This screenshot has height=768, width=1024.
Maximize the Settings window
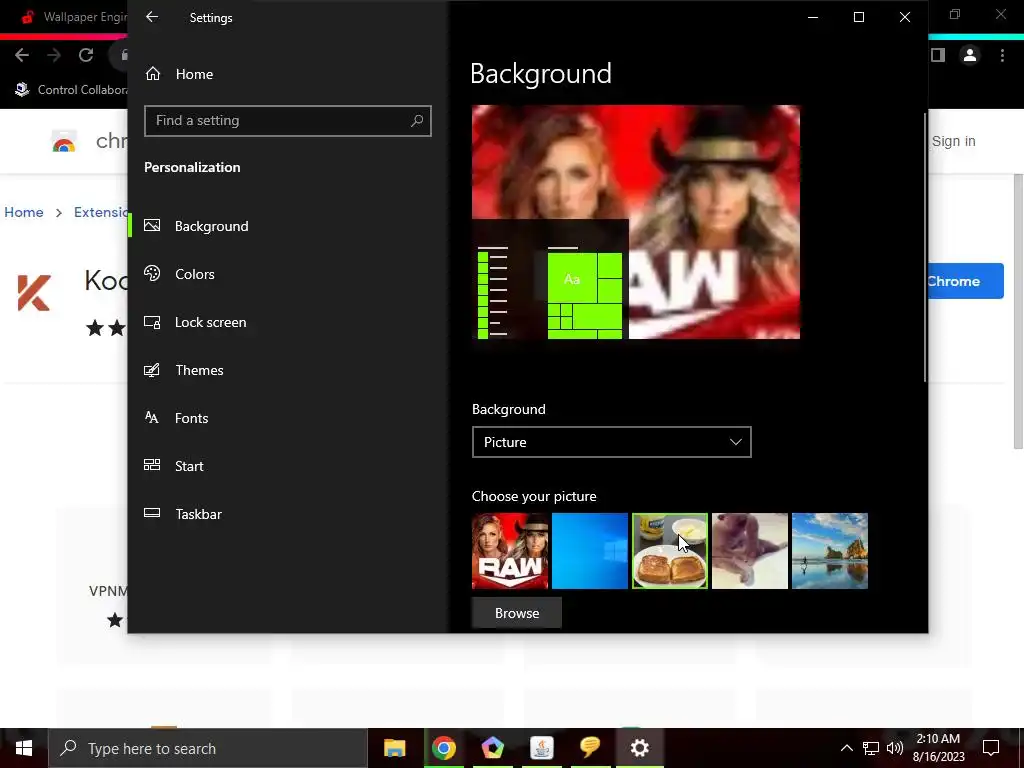point(859,18)
